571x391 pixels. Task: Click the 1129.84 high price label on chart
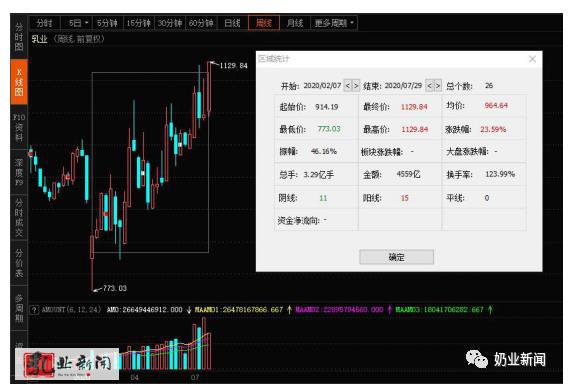(233, 66)
